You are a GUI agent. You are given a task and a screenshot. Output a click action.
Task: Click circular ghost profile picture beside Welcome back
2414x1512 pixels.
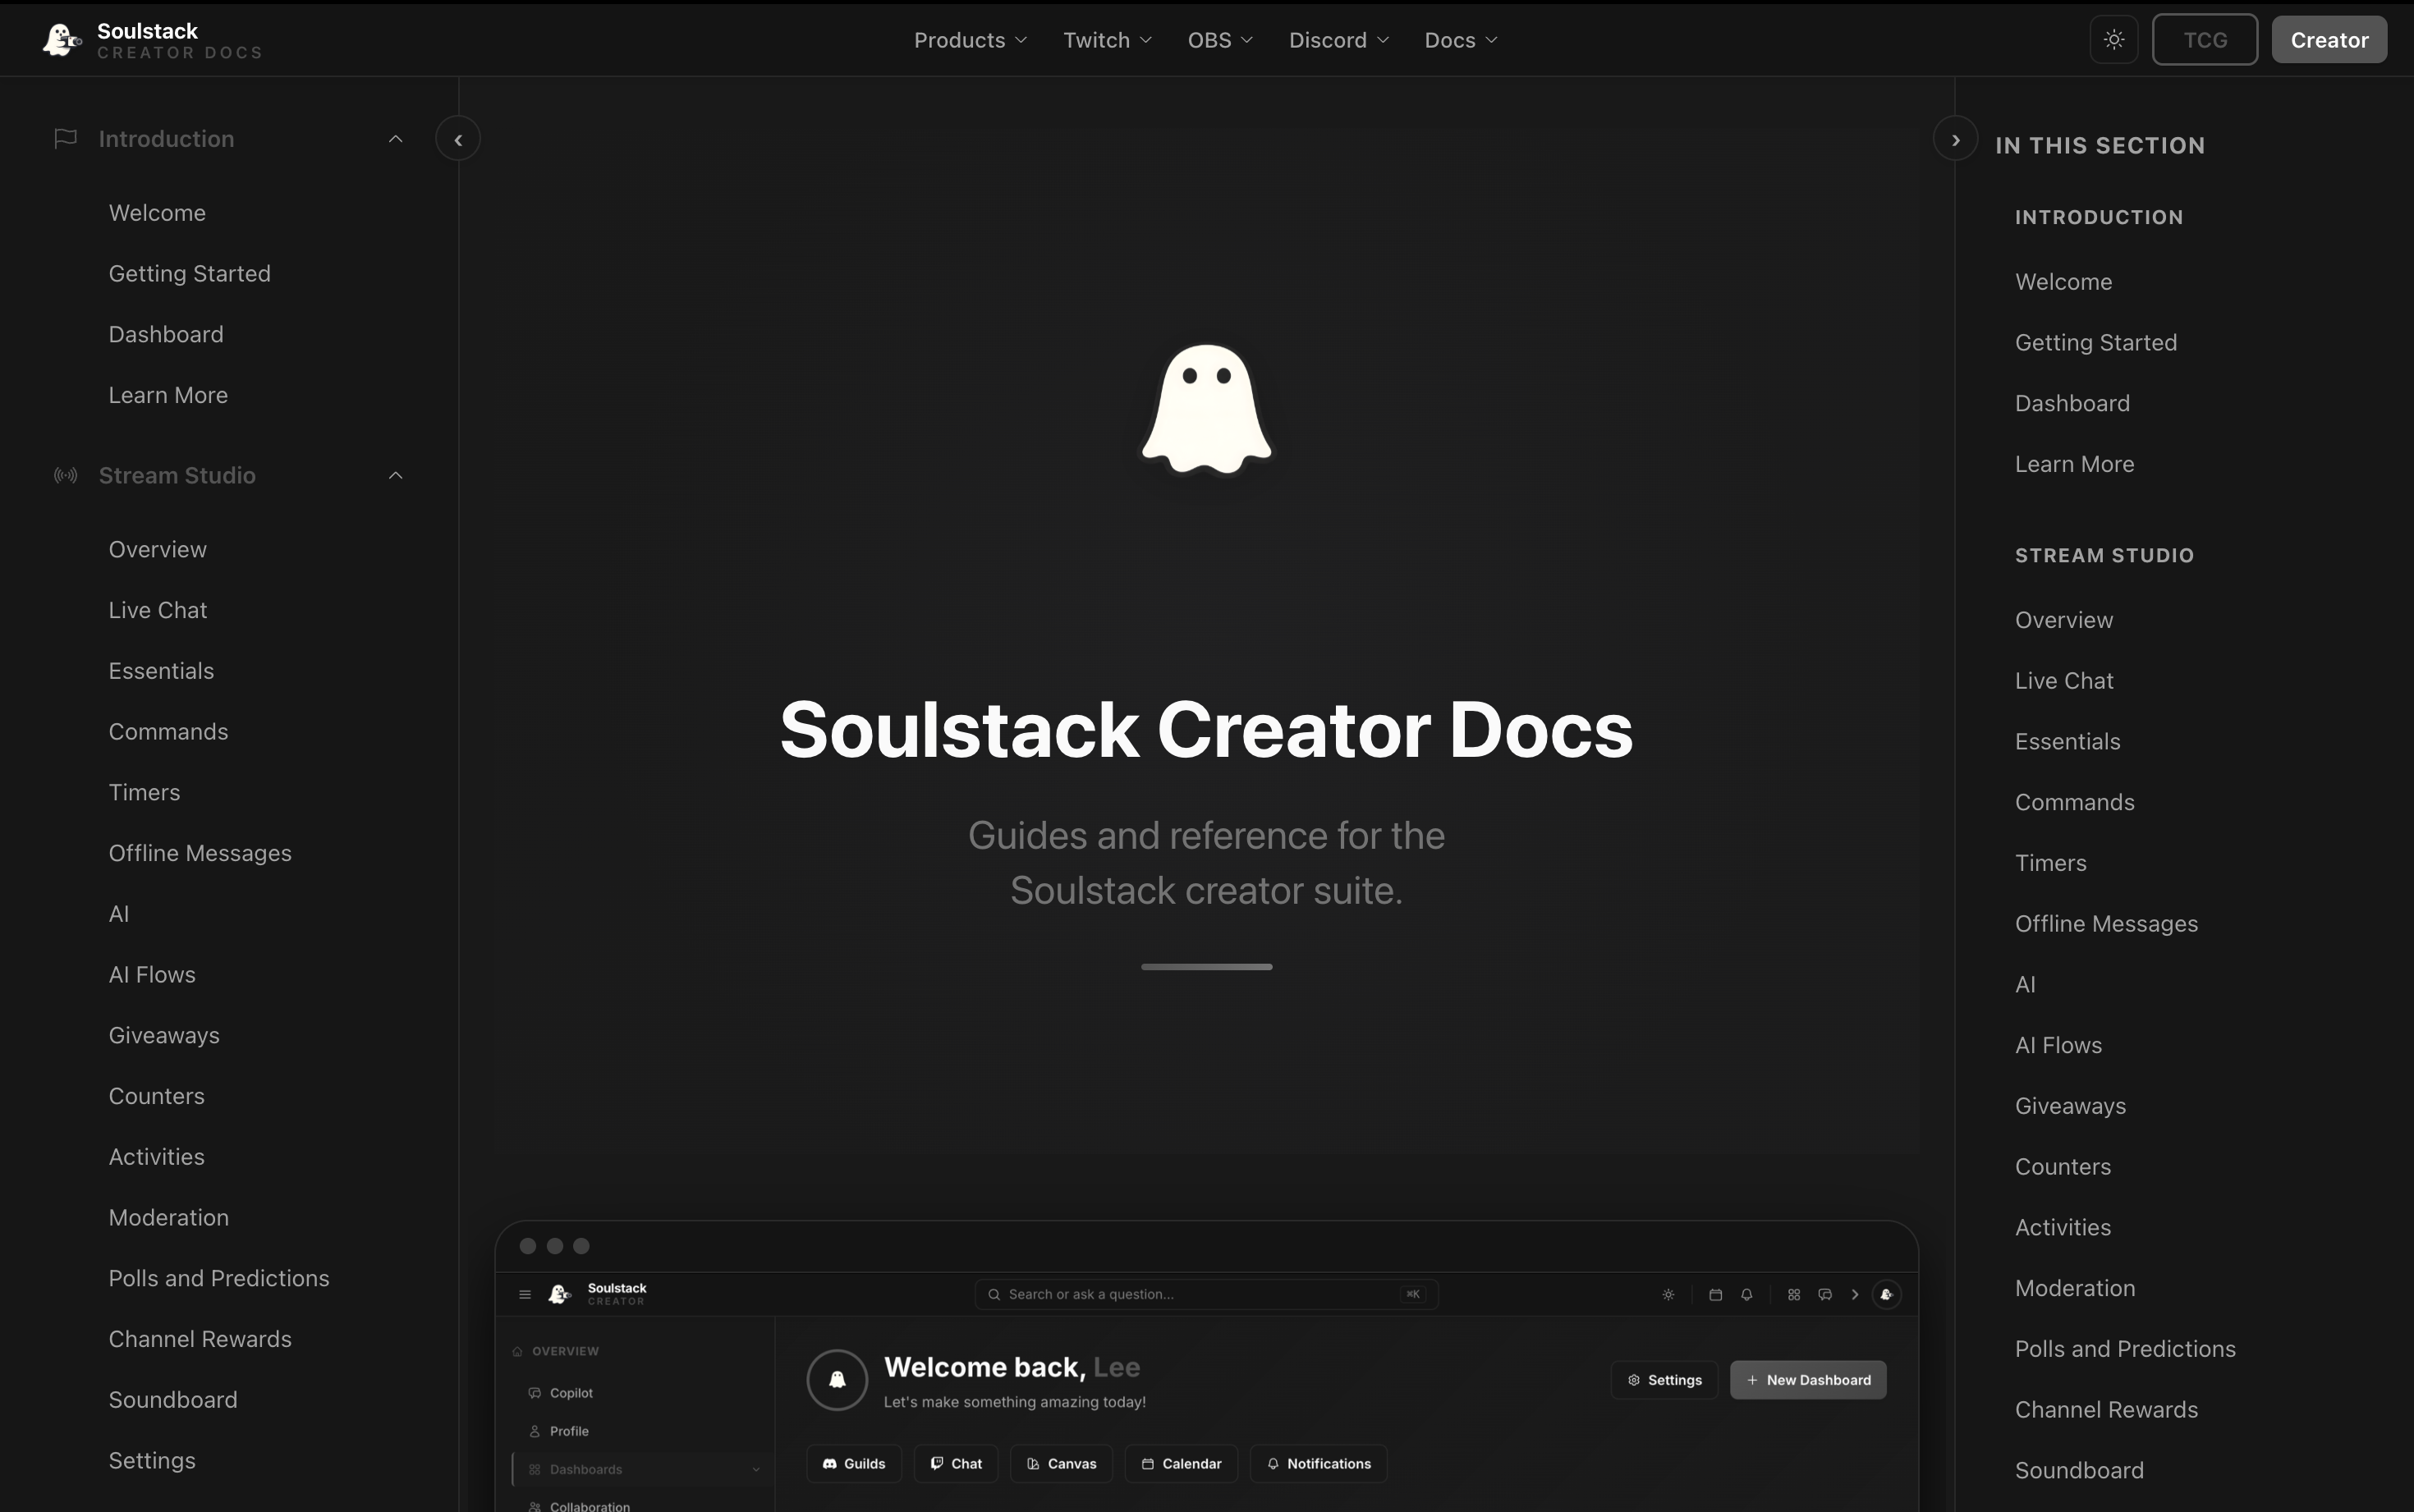click(837, 1380)
